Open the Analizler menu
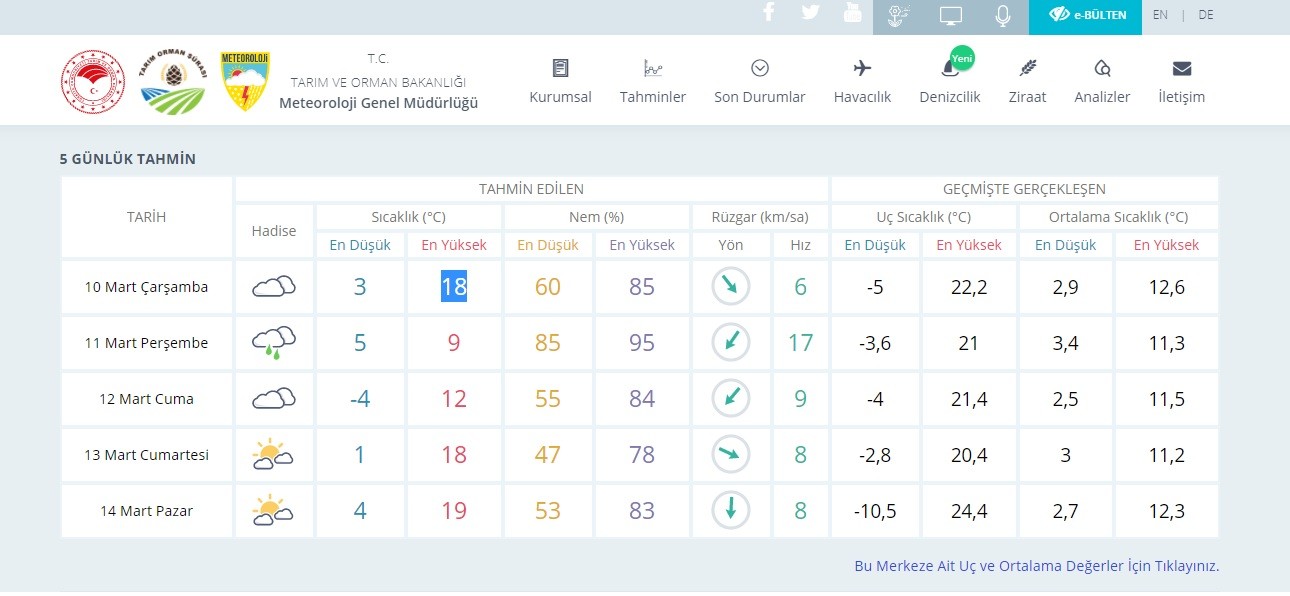 point(1102,81)
